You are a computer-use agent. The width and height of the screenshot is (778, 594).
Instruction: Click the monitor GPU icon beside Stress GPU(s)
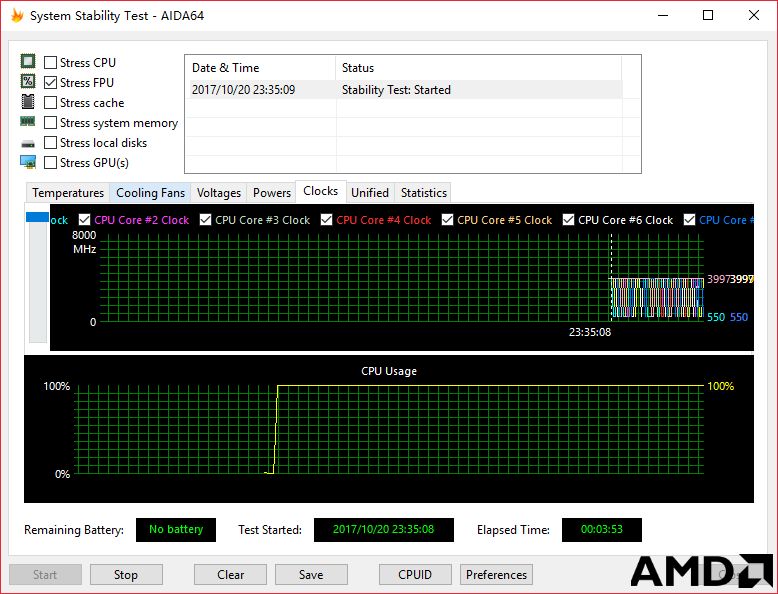(x=28, y=162)
